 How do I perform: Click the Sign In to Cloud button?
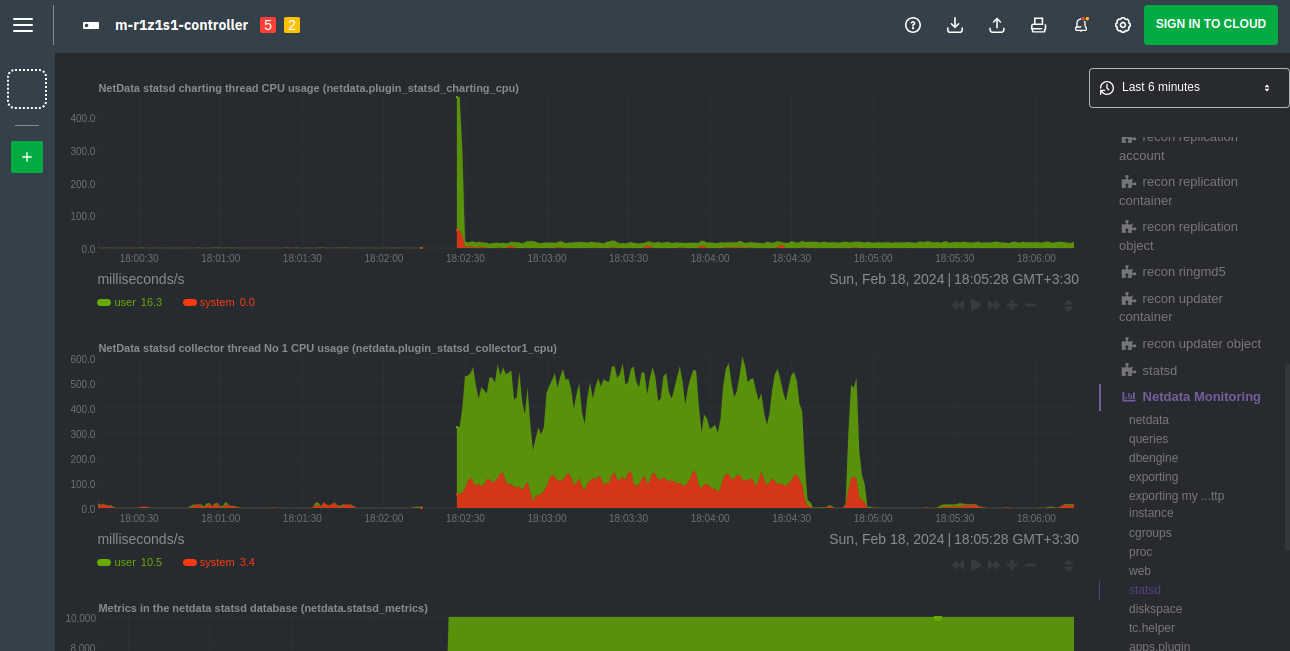click(x=1210, y=25)
